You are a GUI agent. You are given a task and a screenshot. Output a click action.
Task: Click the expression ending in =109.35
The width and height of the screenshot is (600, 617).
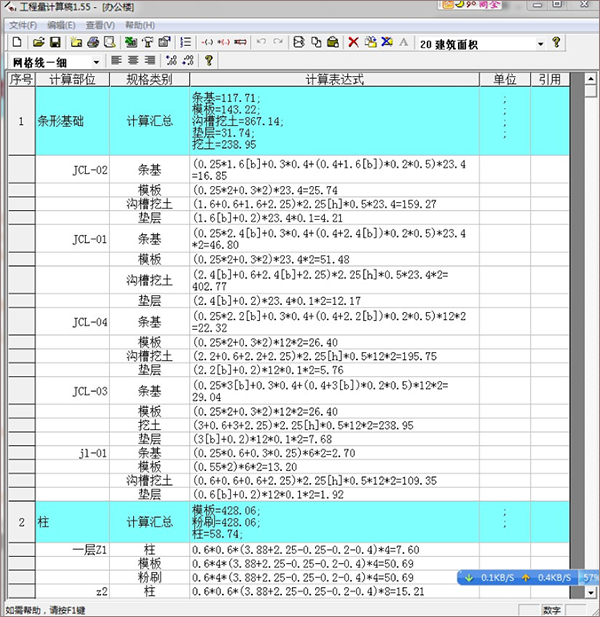334,480
